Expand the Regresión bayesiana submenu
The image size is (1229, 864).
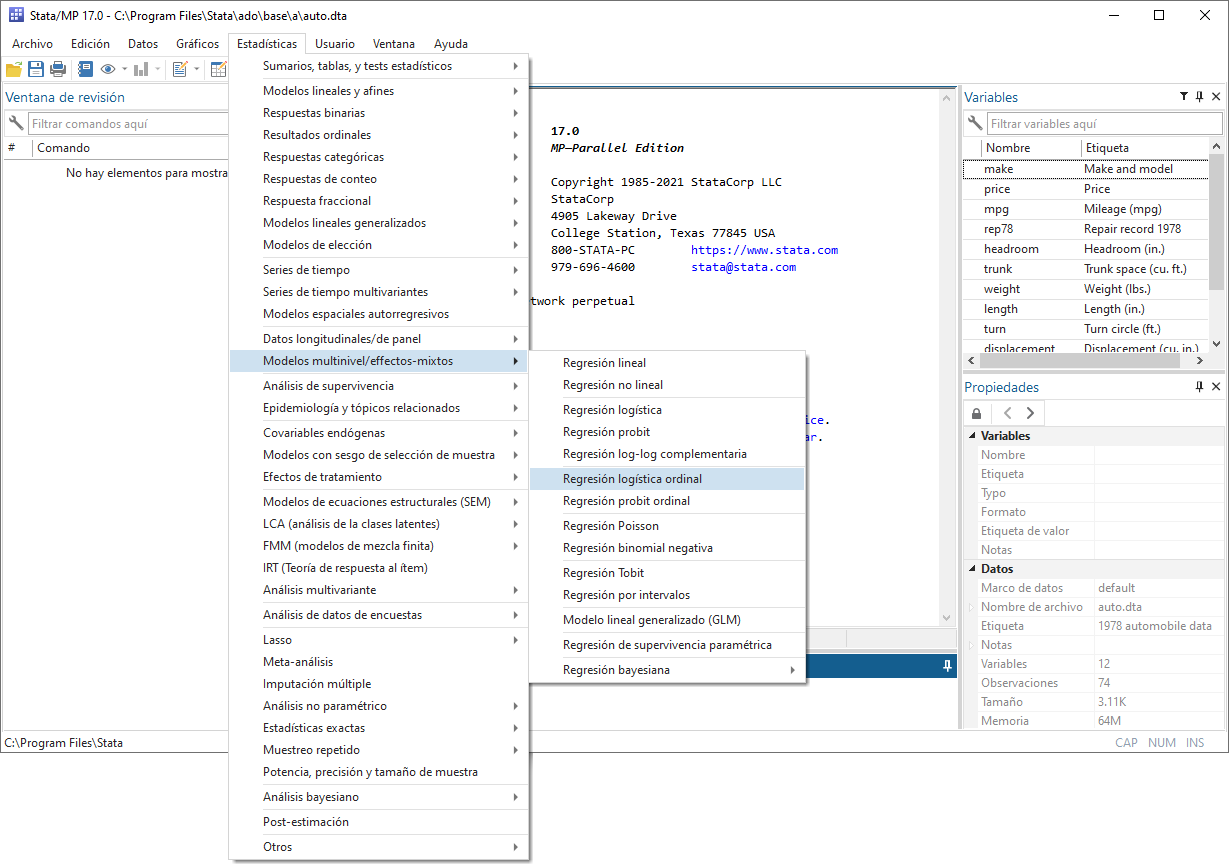[x=666, y=670]
